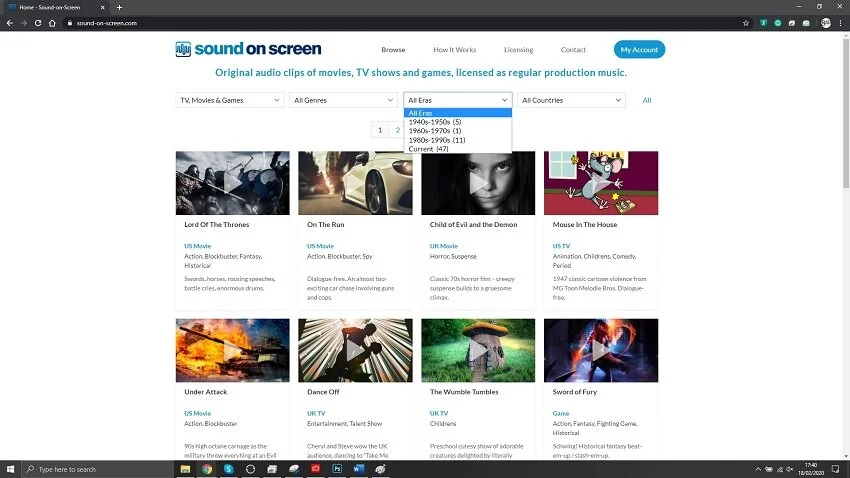Select the 1940s-1950s (5) option
This screenshot has height=478, width=850.
tap(458, 122)
